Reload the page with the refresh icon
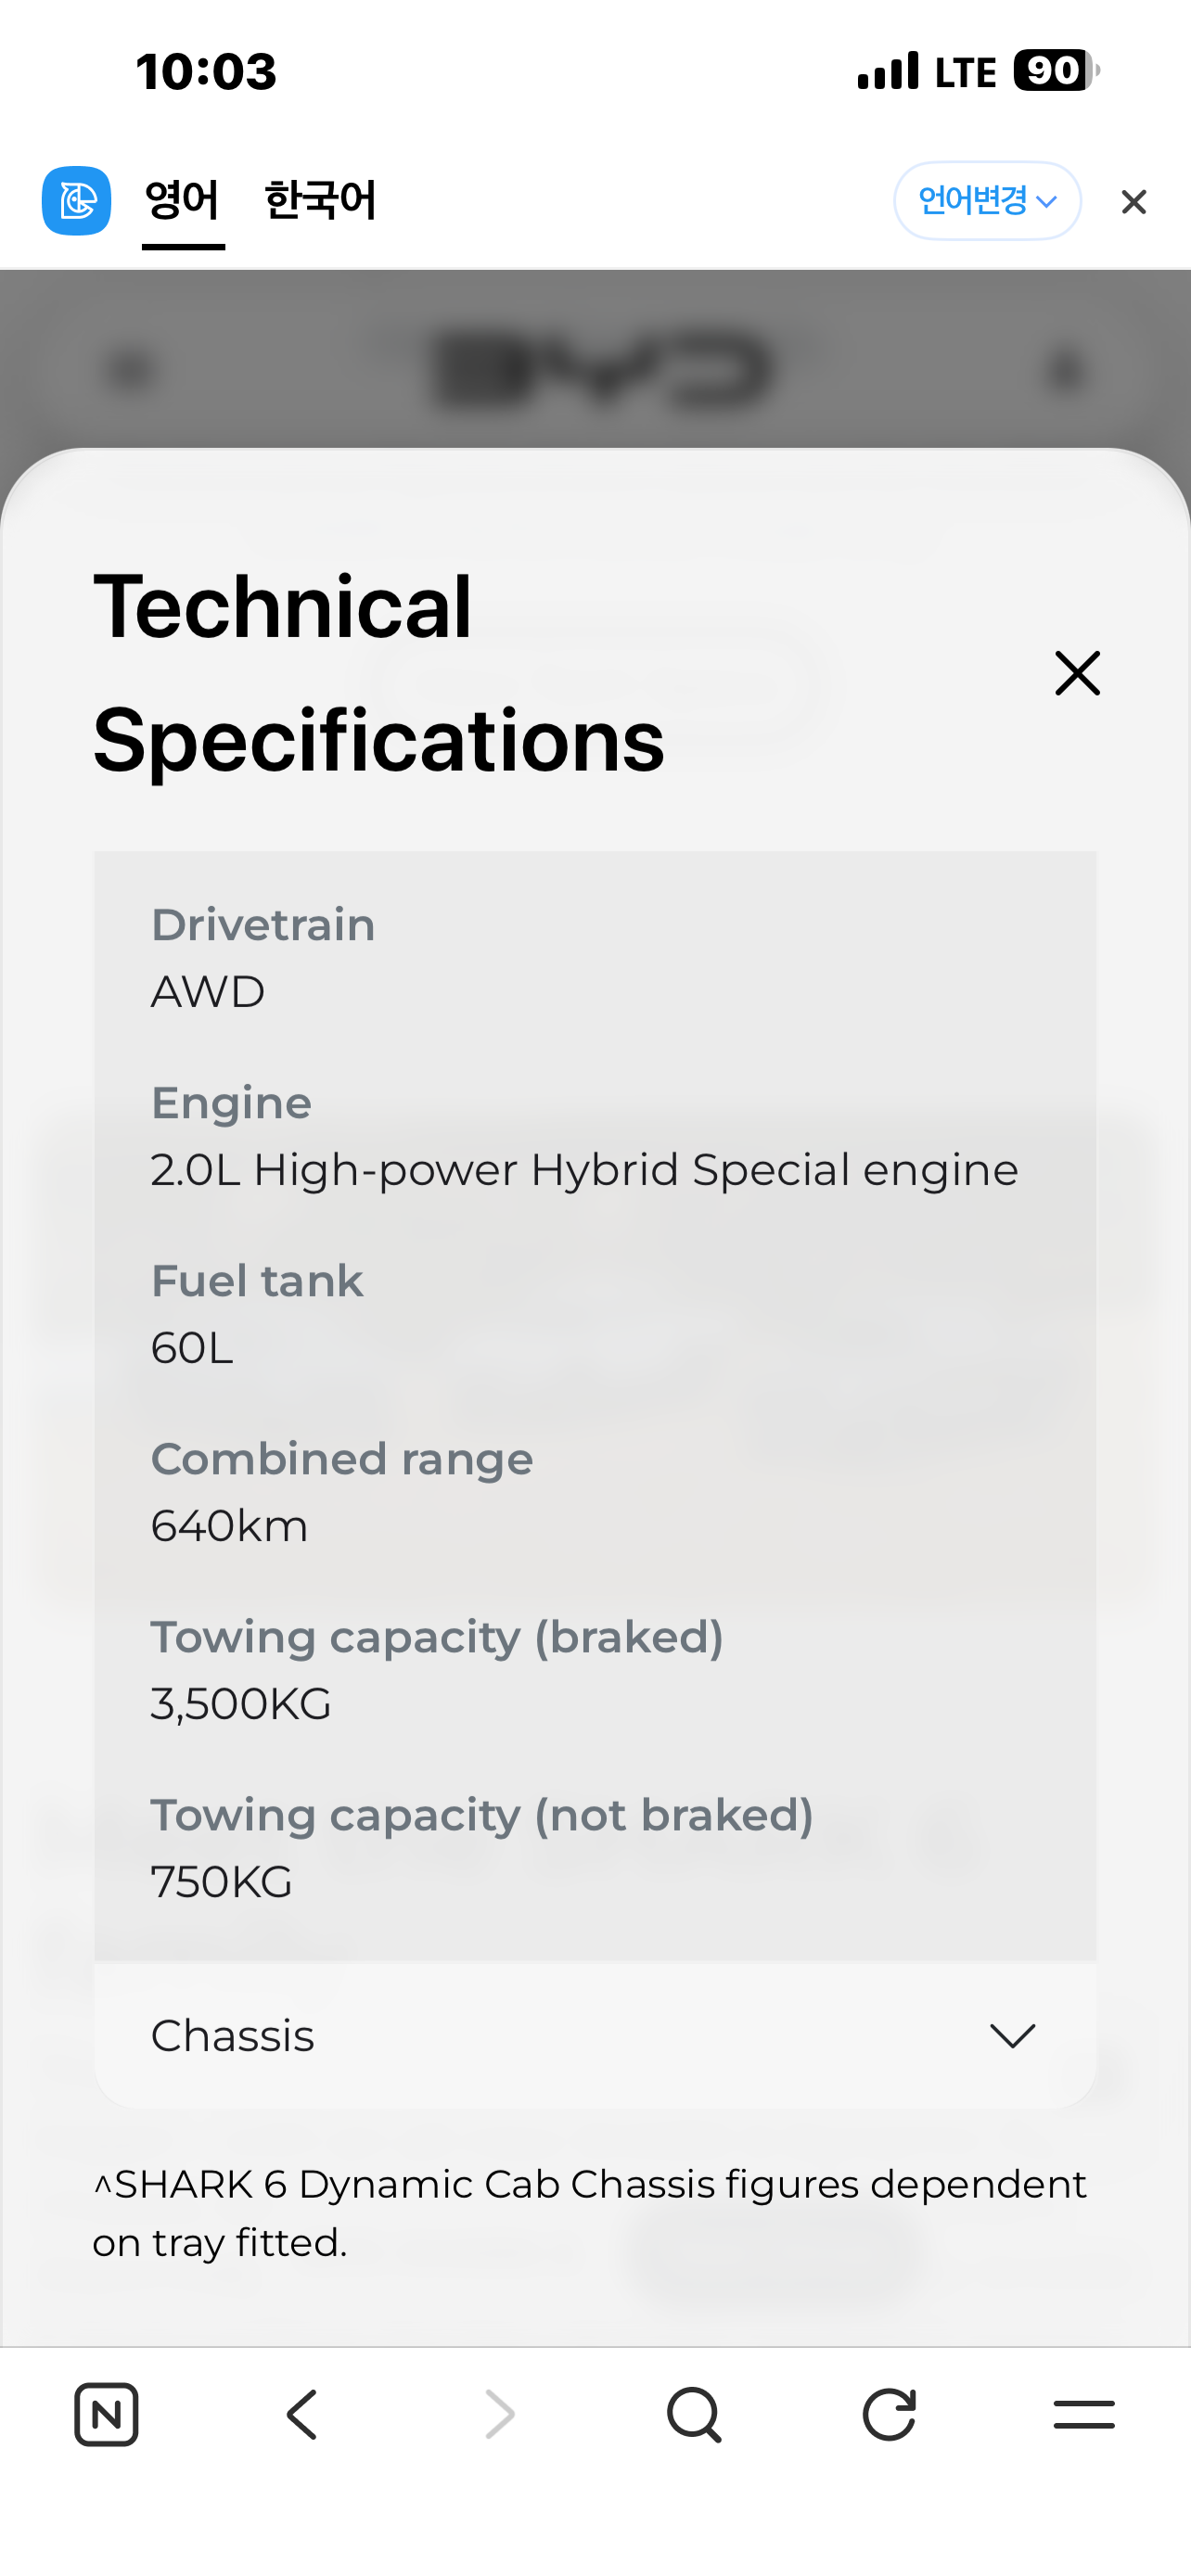 click(889, 2415)
